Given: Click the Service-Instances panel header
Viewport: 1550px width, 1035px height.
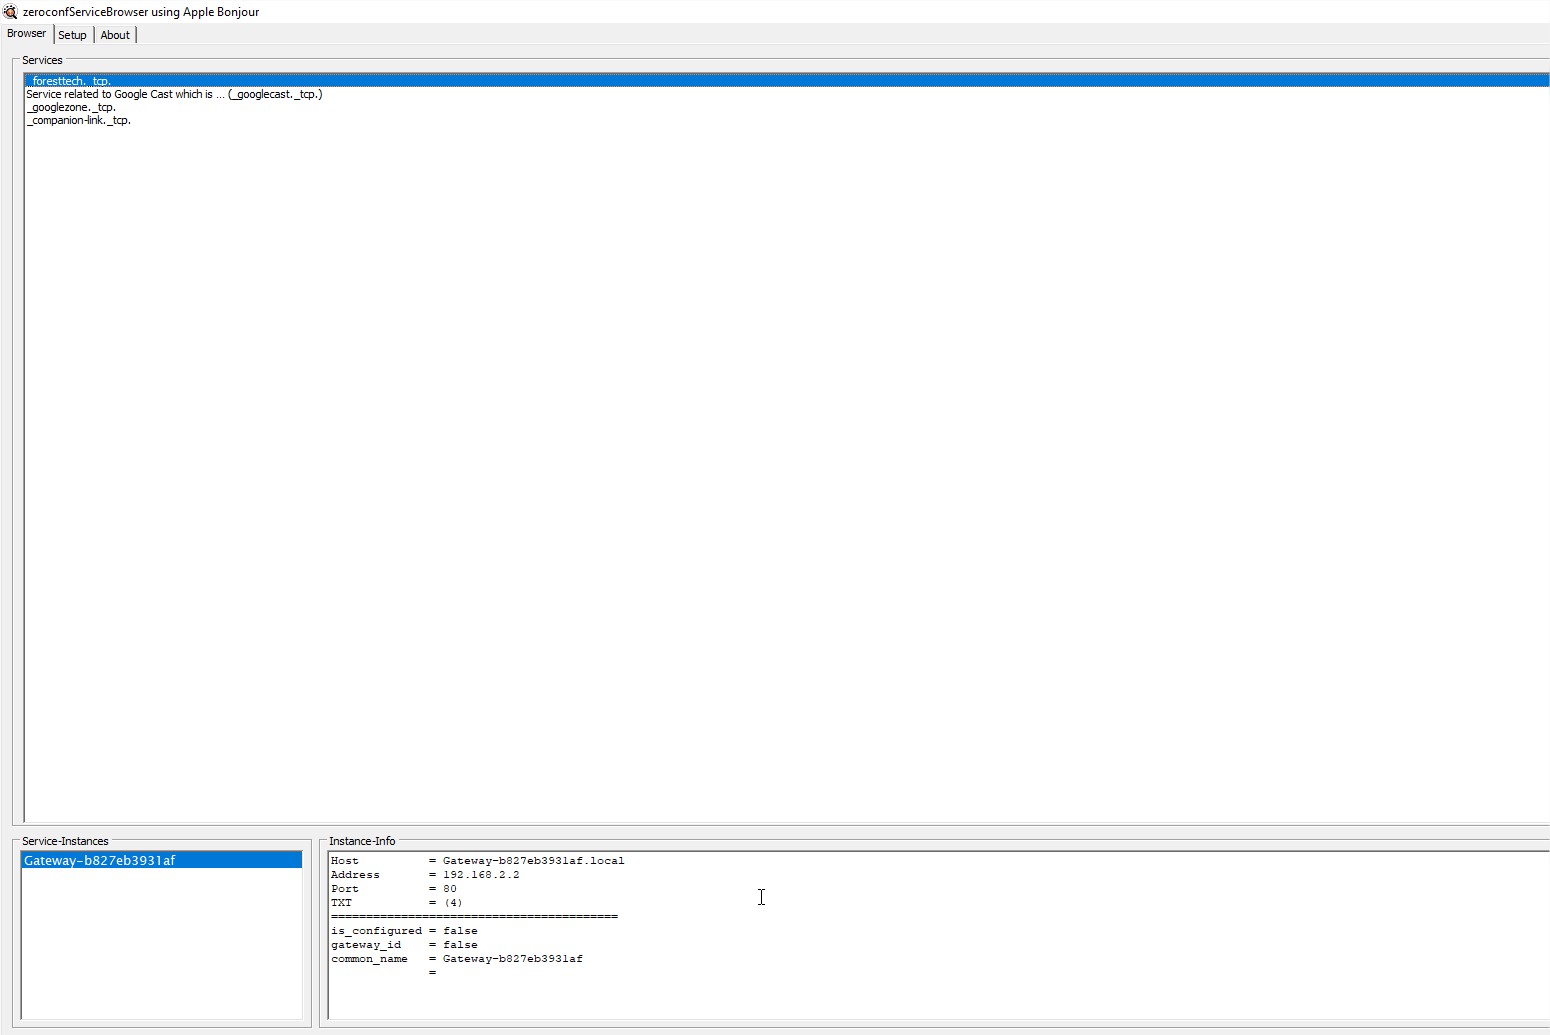Looking at the screenshot, I should (x=64, y=841).
